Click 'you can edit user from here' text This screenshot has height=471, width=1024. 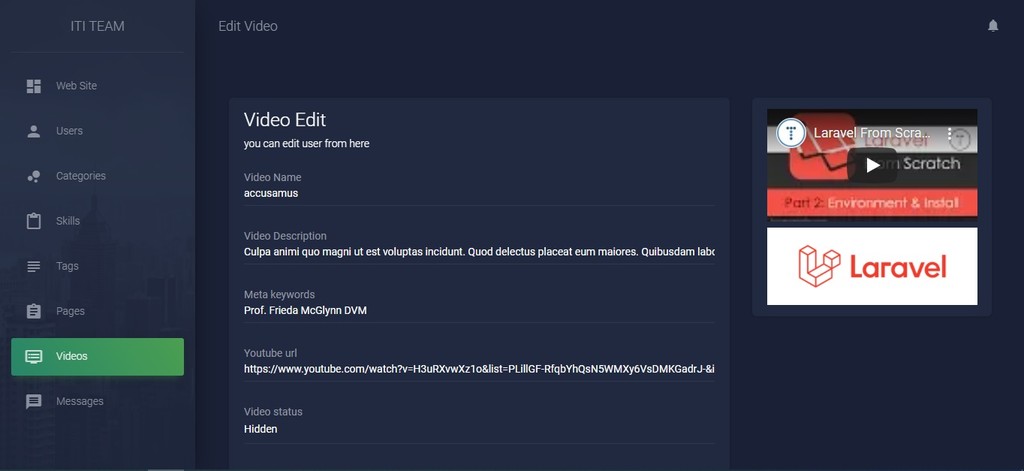pyautogui.click(x=306, y=144)
